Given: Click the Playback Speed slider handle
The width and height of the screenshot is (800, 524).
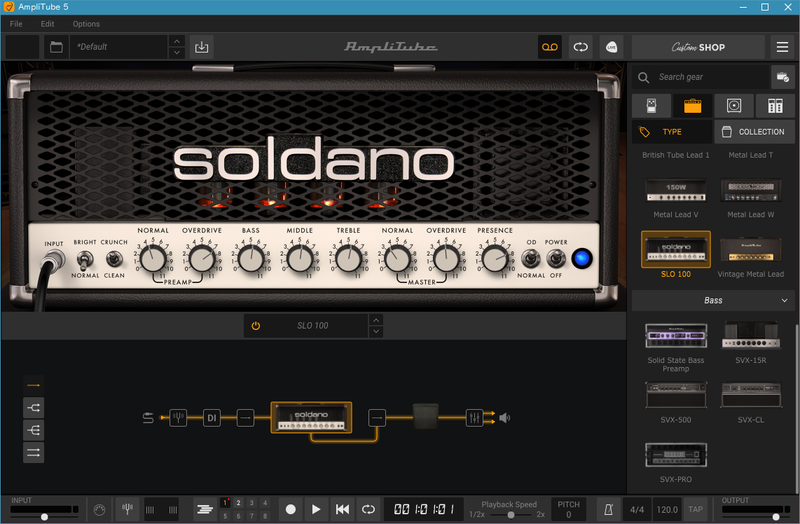Looking at the screenshot, I should (x=511, y=515).
